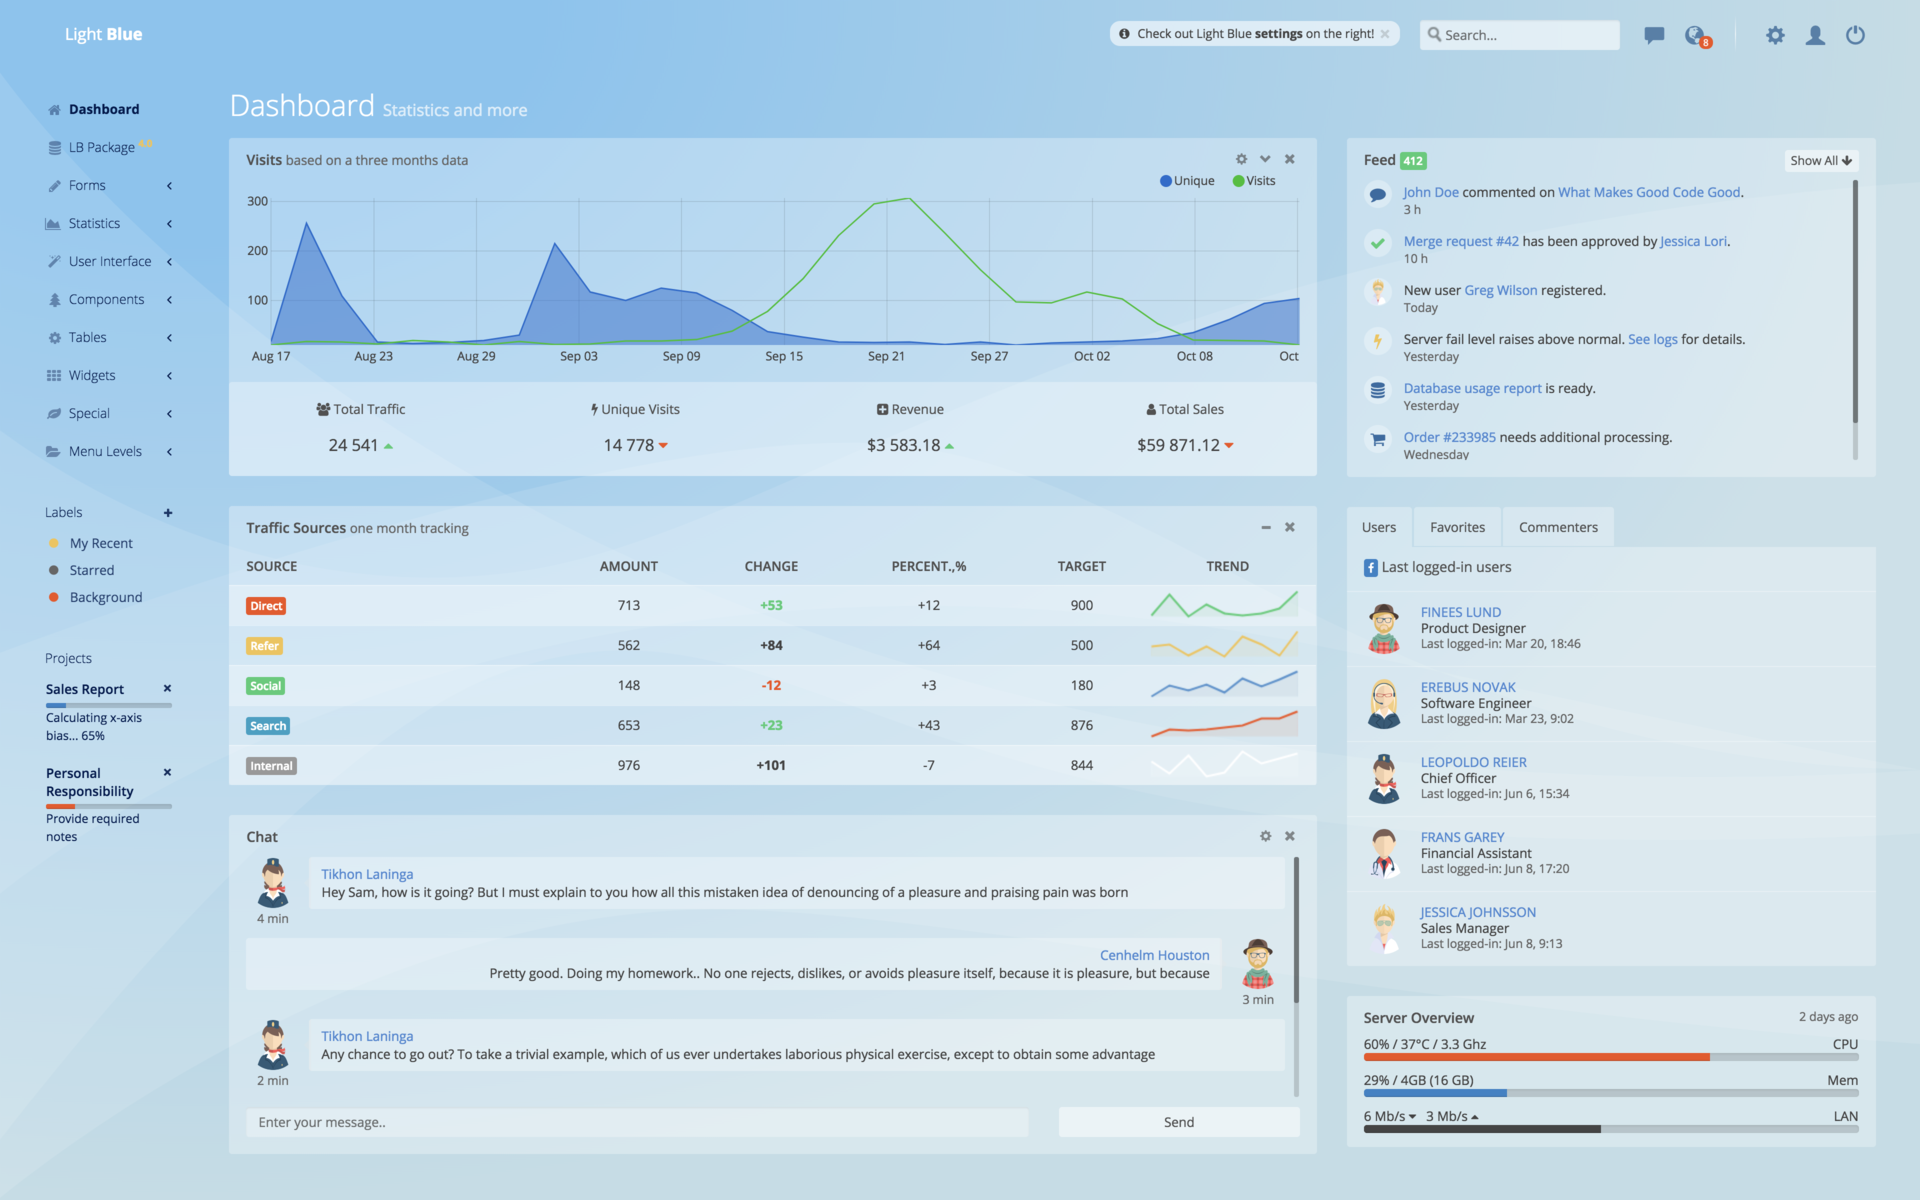Open the user profile icon
Viewport: 1920px width, 1200px height.
pos(1815,35)
